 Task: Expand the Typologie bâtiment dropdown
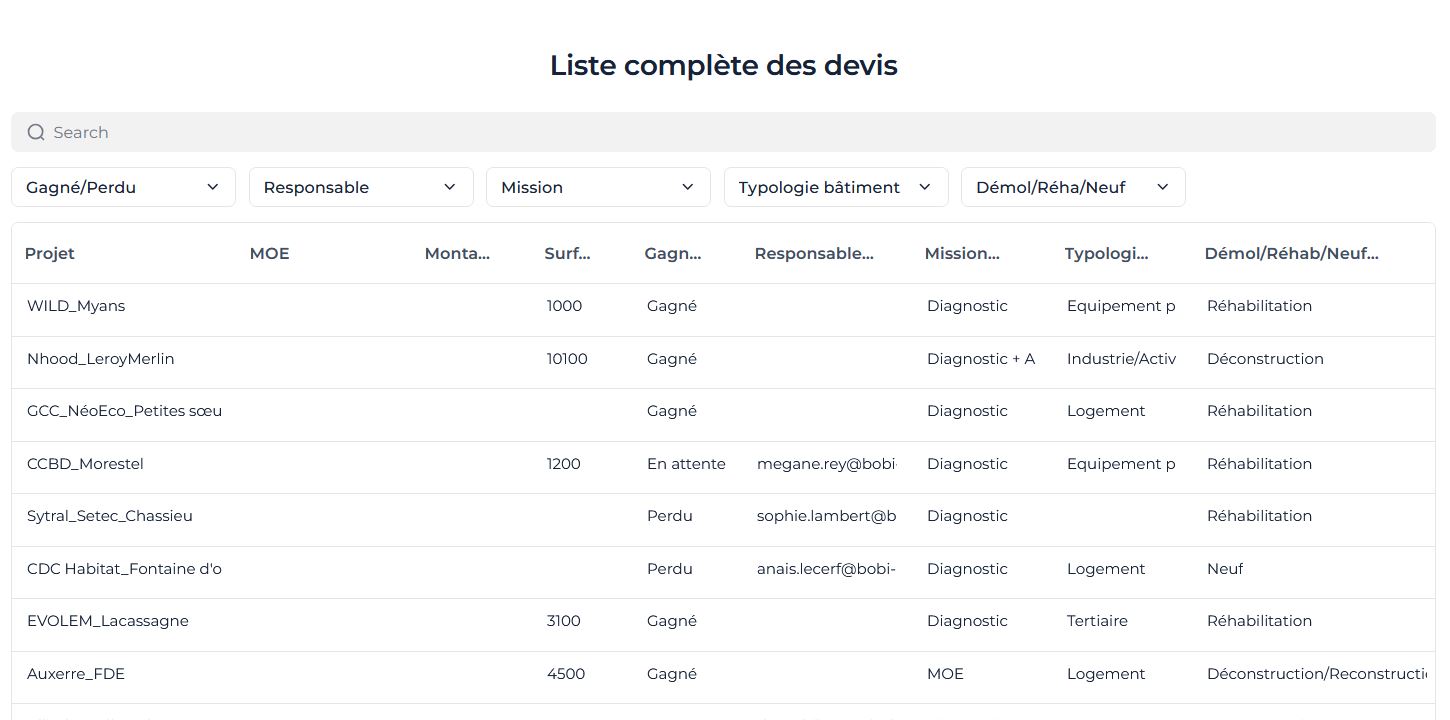[835, 187]
